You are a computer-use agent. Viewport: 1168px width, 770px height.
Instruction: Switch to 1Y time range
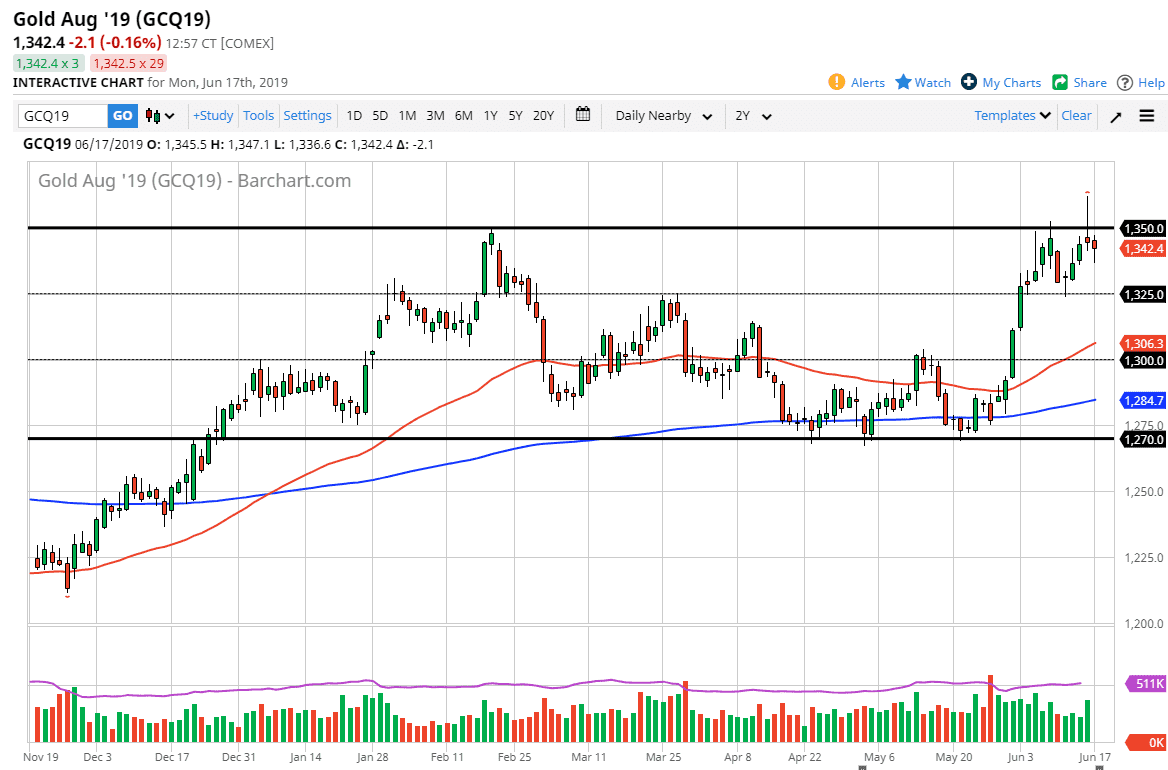pyautogui.click(x=490, y=115)
